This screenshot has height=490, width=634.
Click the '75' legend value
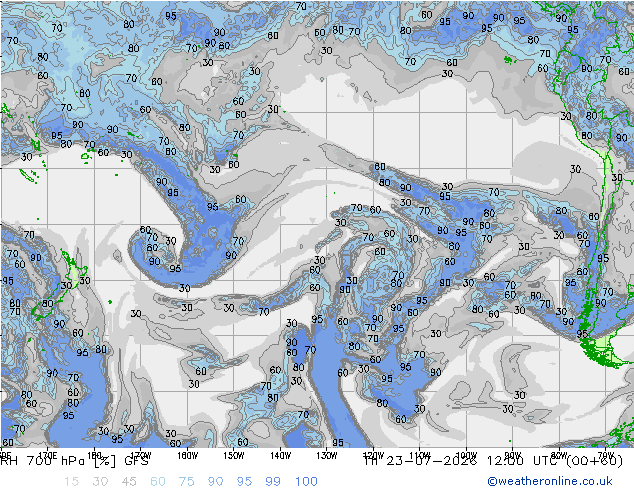(187, 481)
